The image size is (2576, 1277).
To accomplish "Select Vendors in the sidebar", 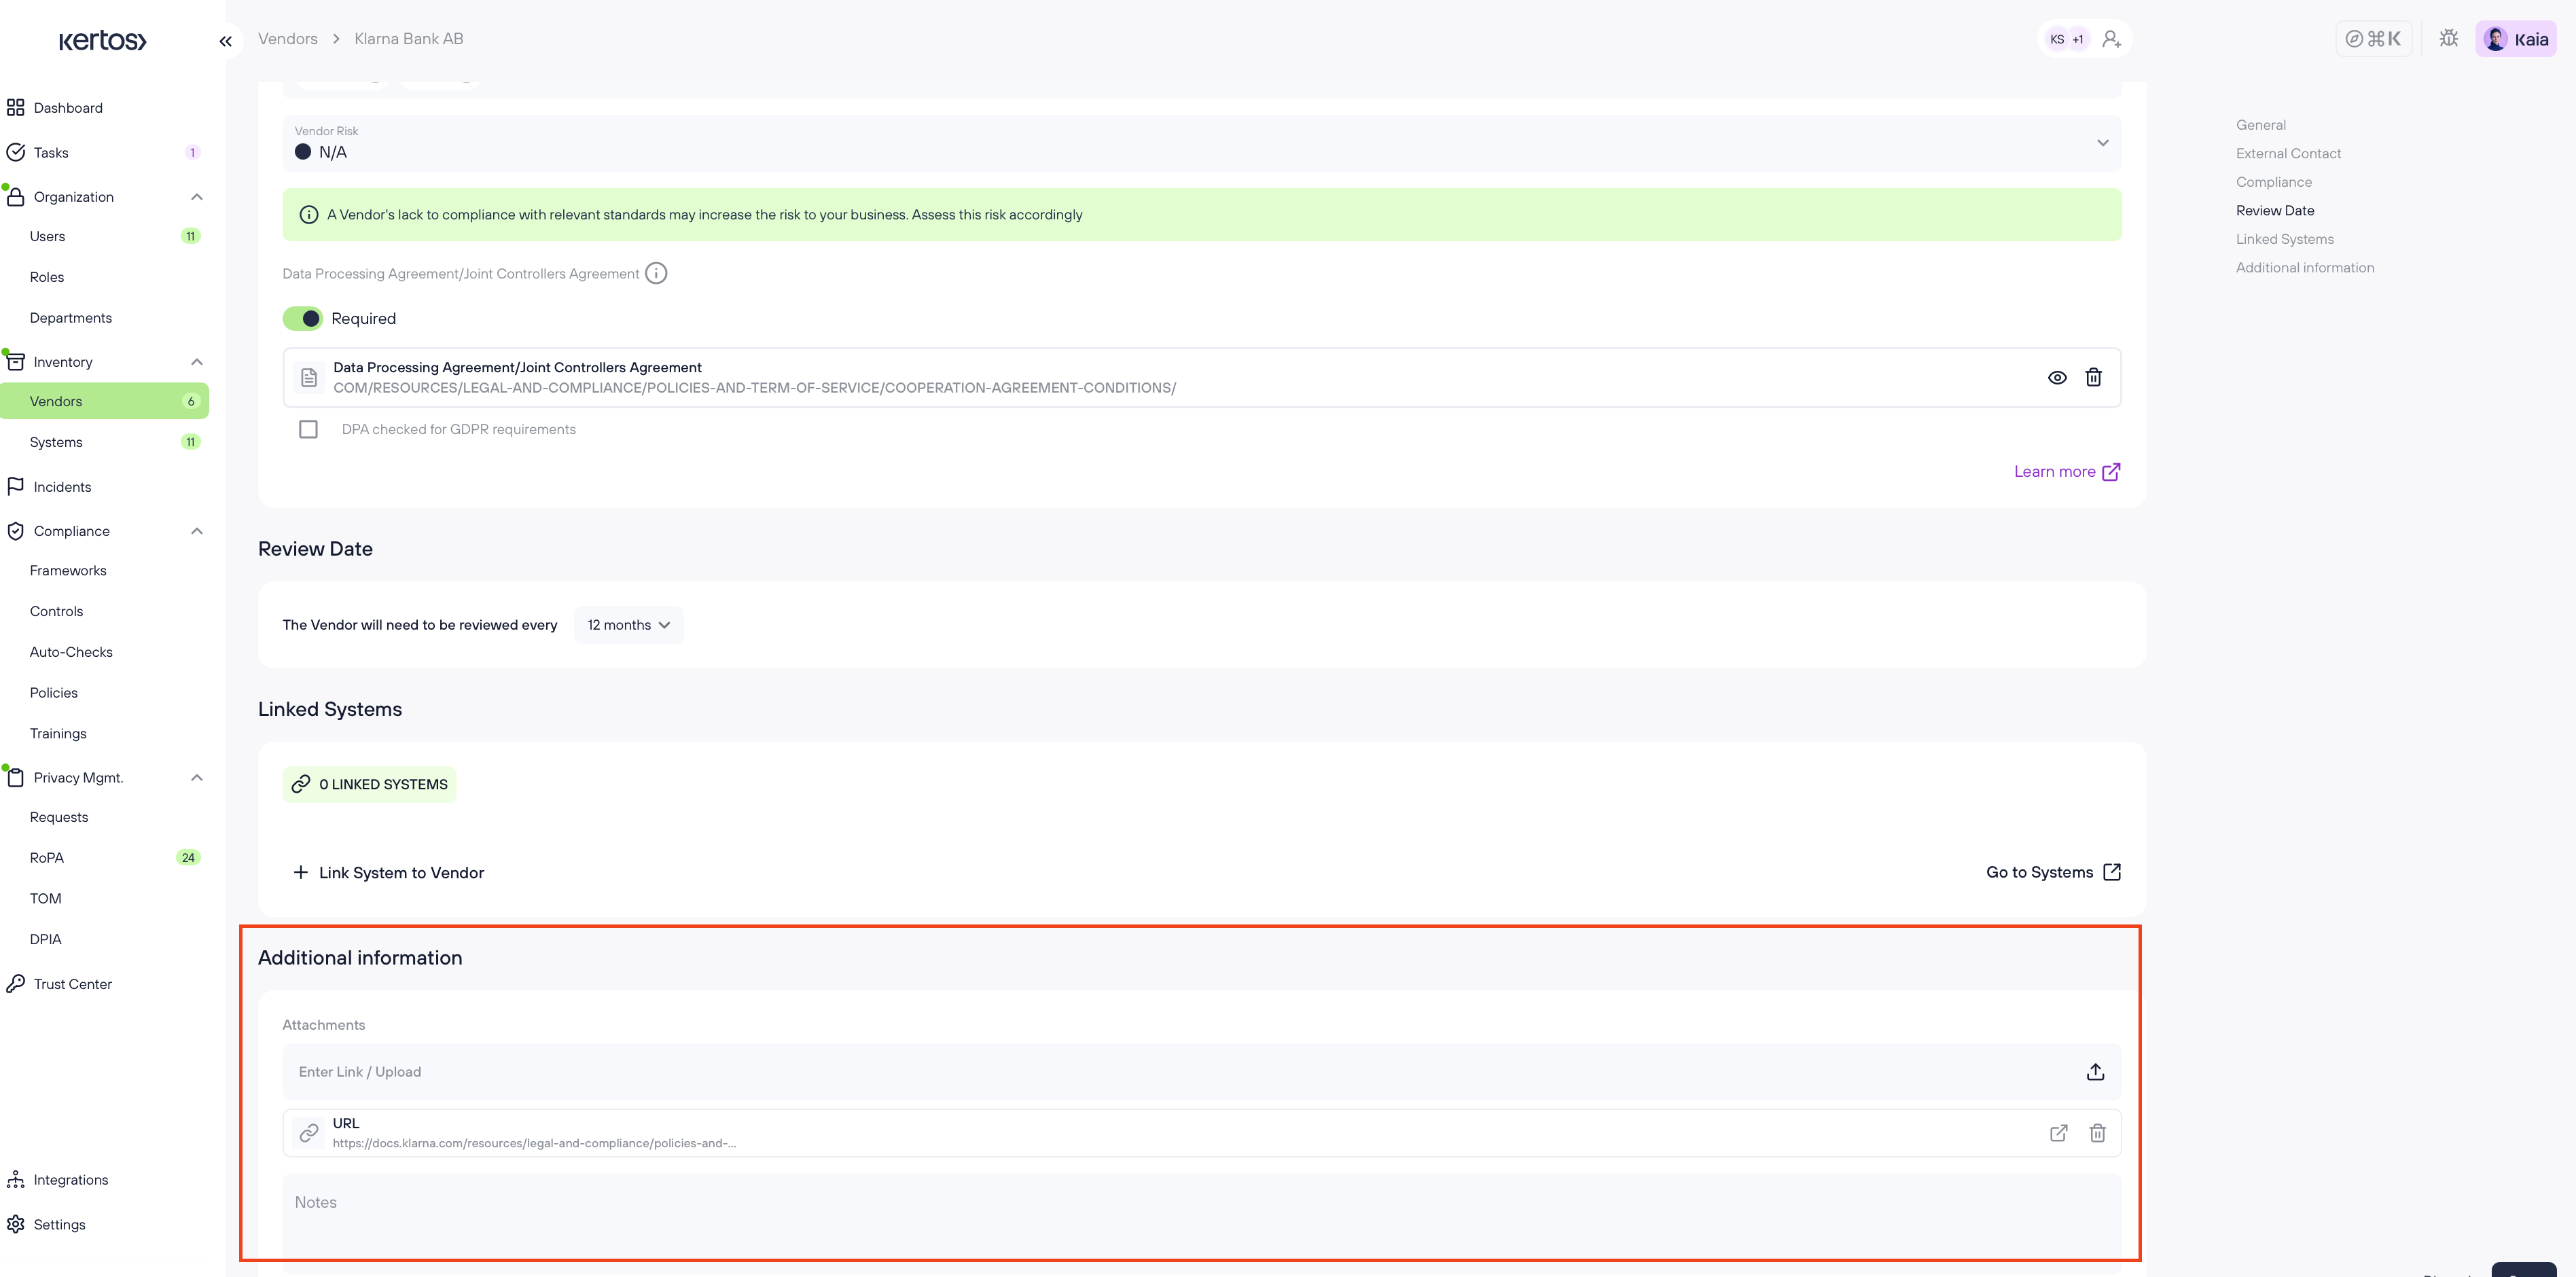I will click(104, 401).
